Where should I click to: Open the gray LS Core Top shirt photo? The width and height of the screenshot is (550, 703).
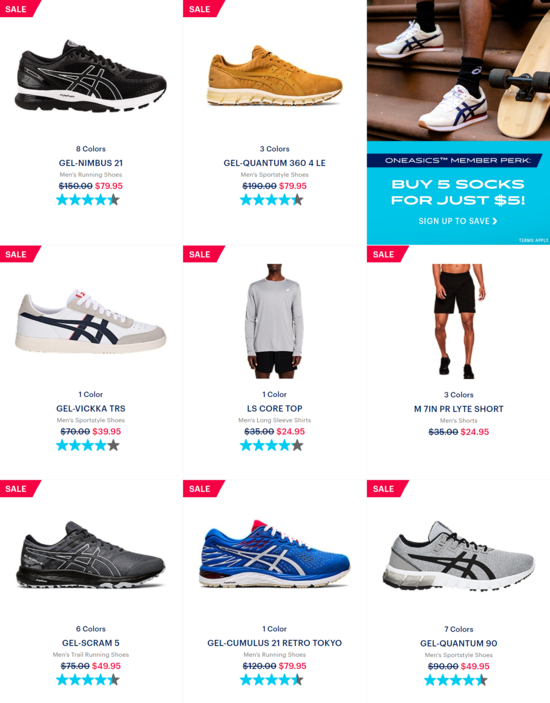(274, 321)
